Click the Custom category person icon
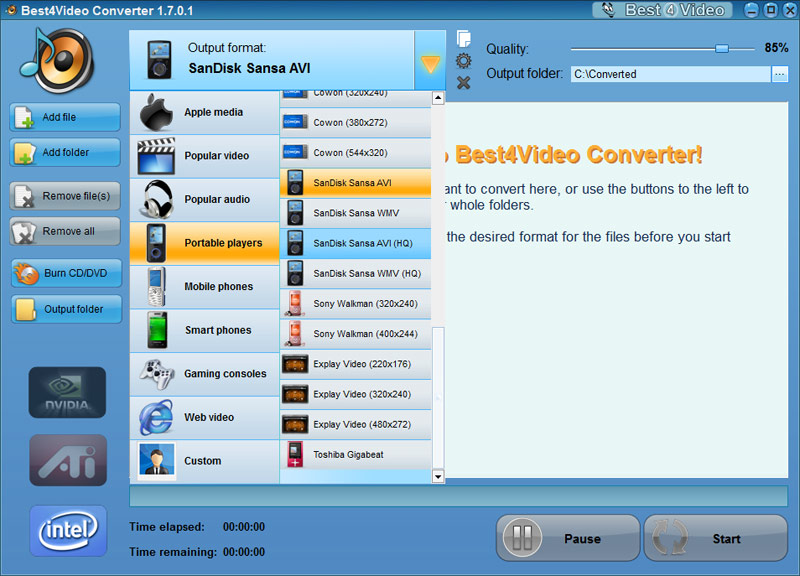 point(156,461)
